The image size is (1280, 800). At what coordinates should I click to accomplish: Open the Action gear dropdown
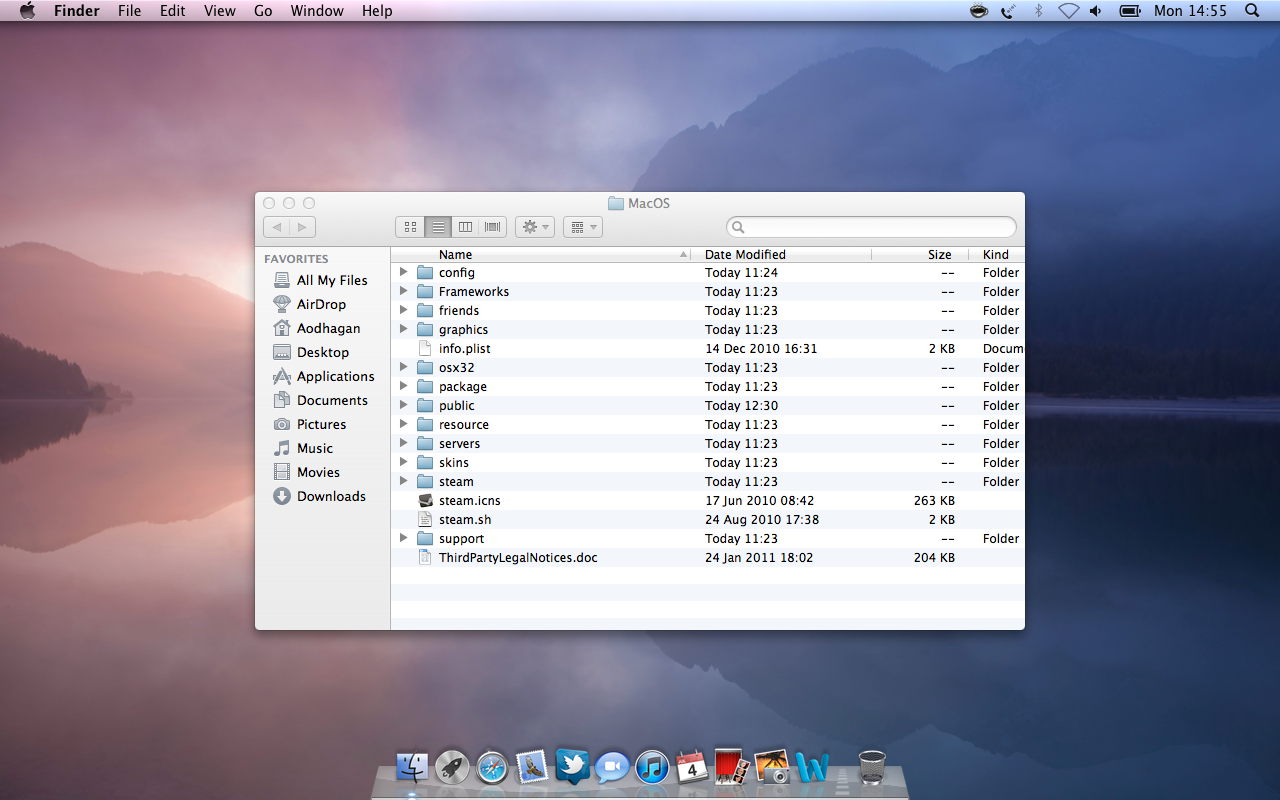(x=535, y=227)
